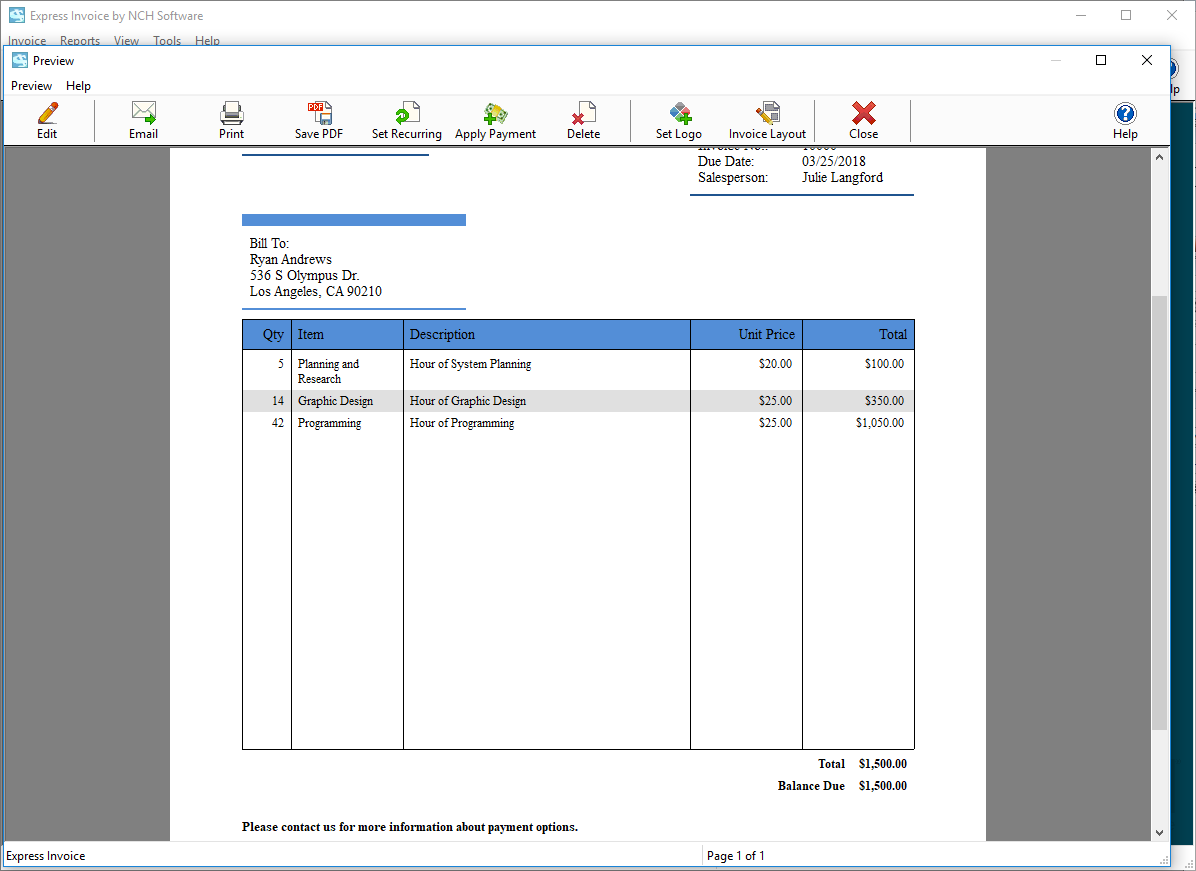The image size is (1196, 871).
Task: Click the Page 1 of 1 status indicator
Action: [736, 856]
